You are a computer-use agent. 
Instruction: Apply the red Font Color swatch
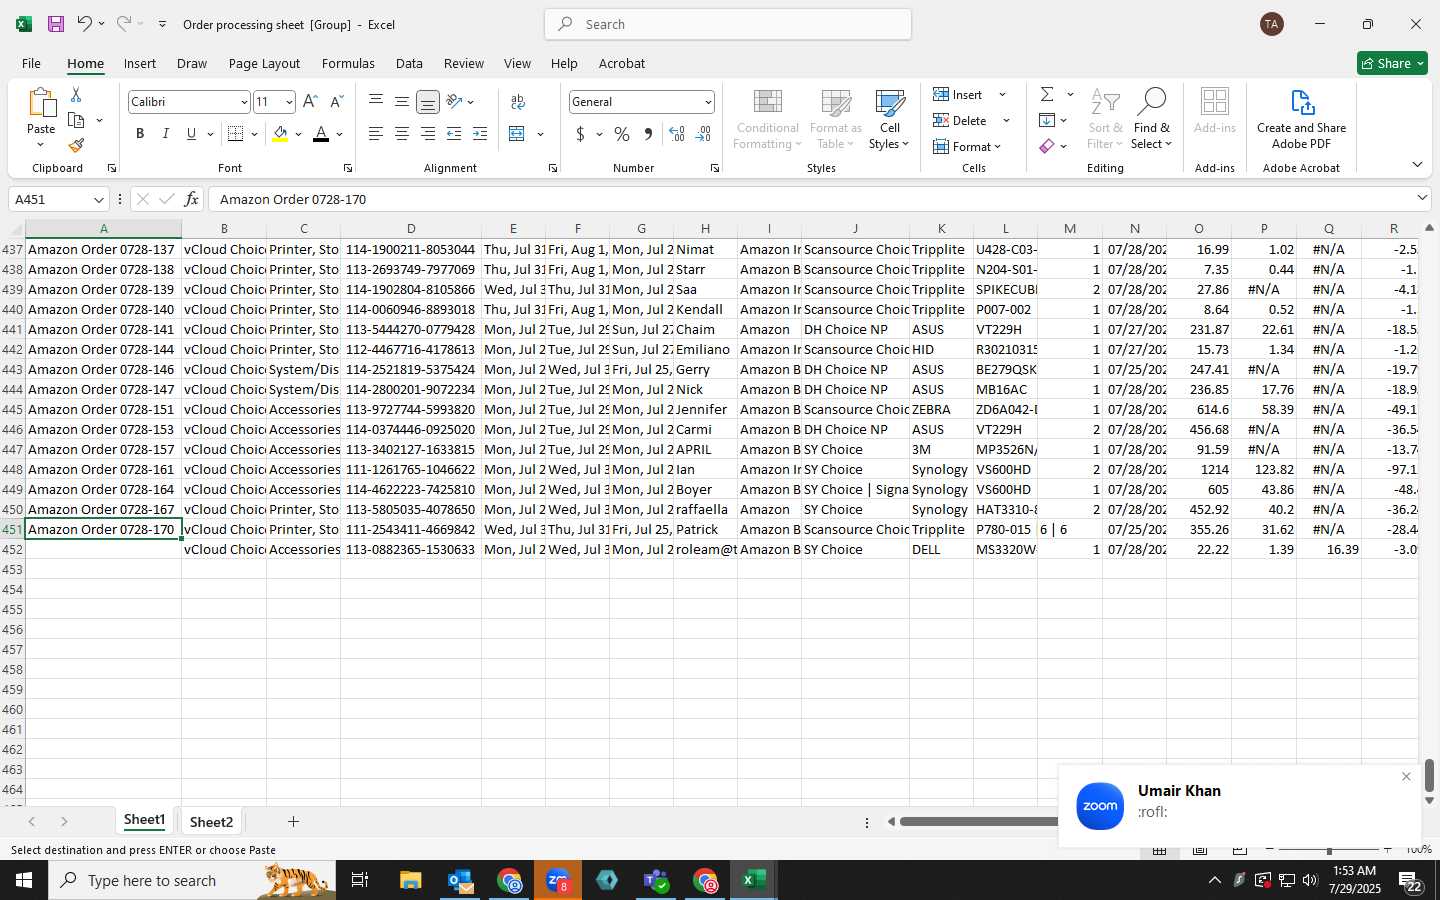point(321,134)
